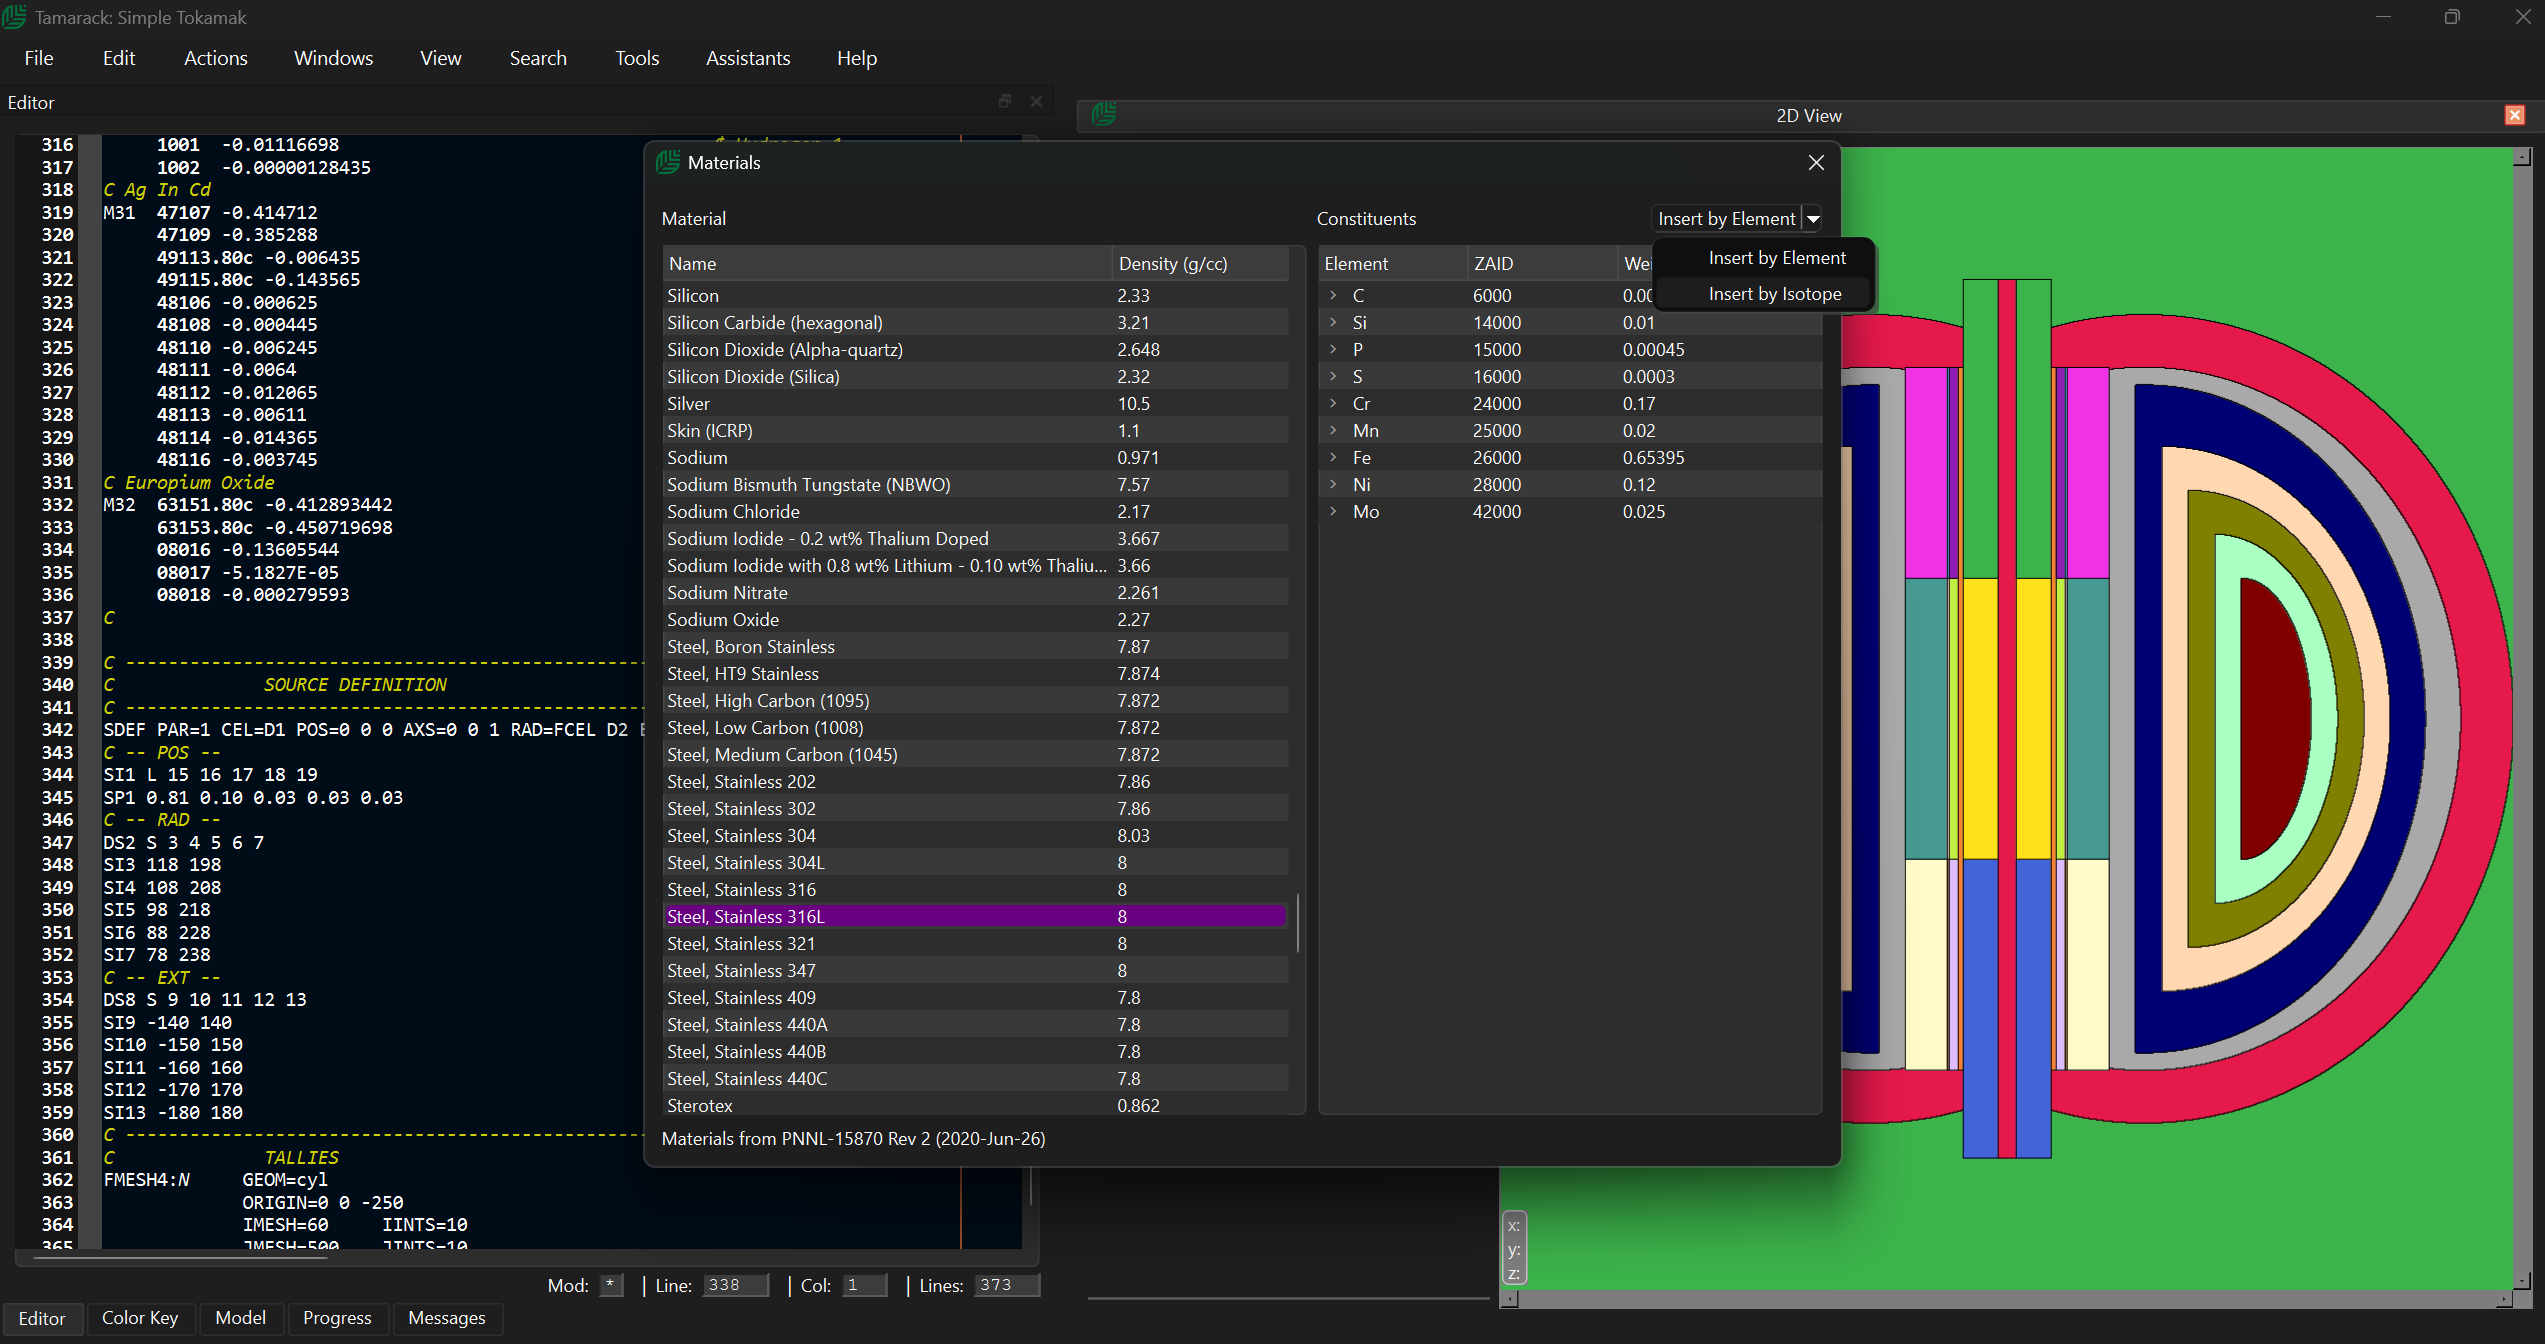Switch to the Progress tab

[x=337, y=1318]
